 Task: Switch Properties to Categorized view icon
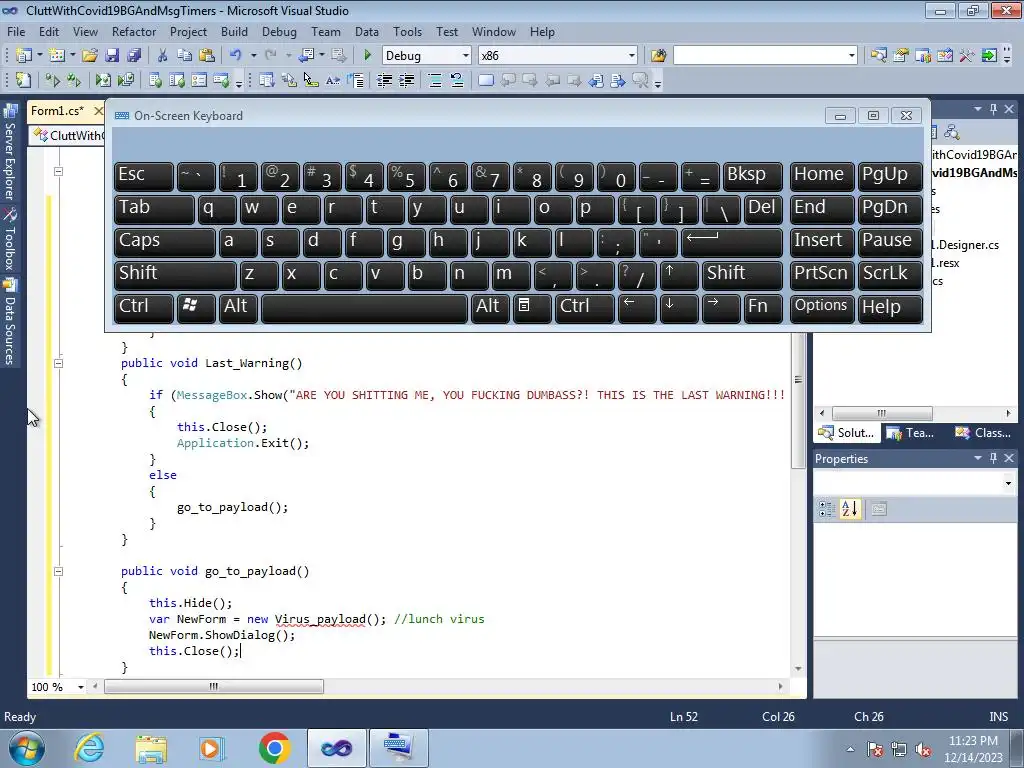827,509
